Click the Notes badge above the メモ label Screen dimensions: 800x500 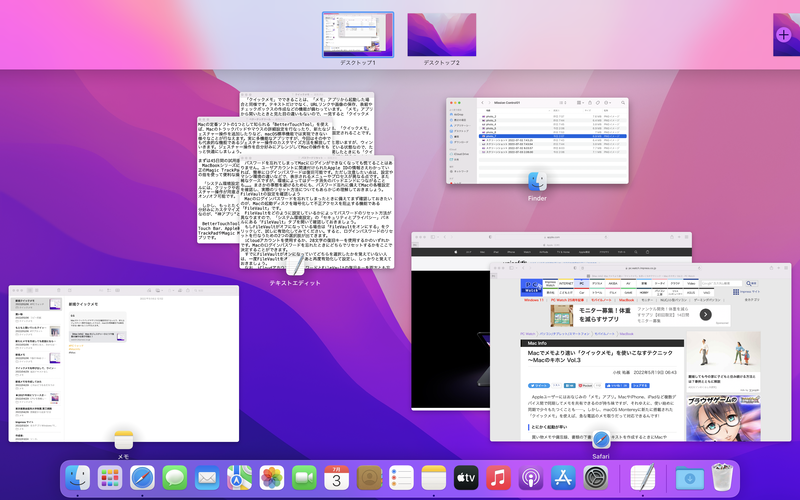(x=123, y=440)
